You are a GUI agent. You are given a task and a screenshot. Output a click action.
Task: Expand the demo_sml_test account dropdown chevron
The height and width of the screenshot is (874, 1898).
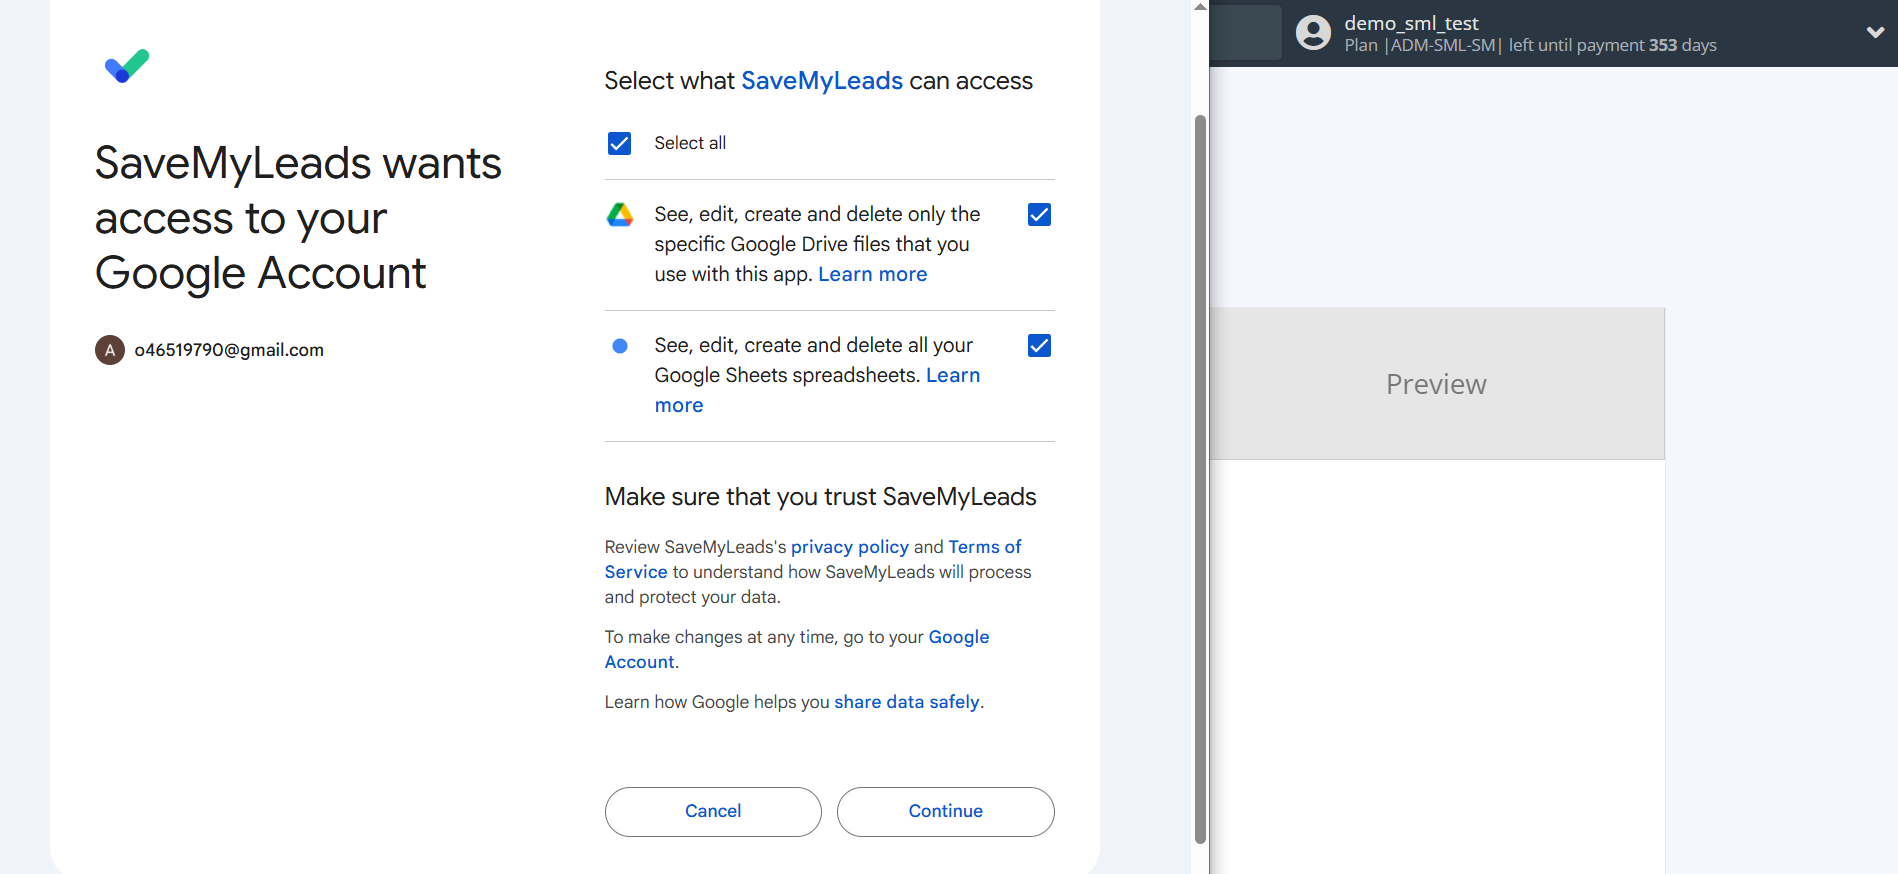click(1875, 33)
